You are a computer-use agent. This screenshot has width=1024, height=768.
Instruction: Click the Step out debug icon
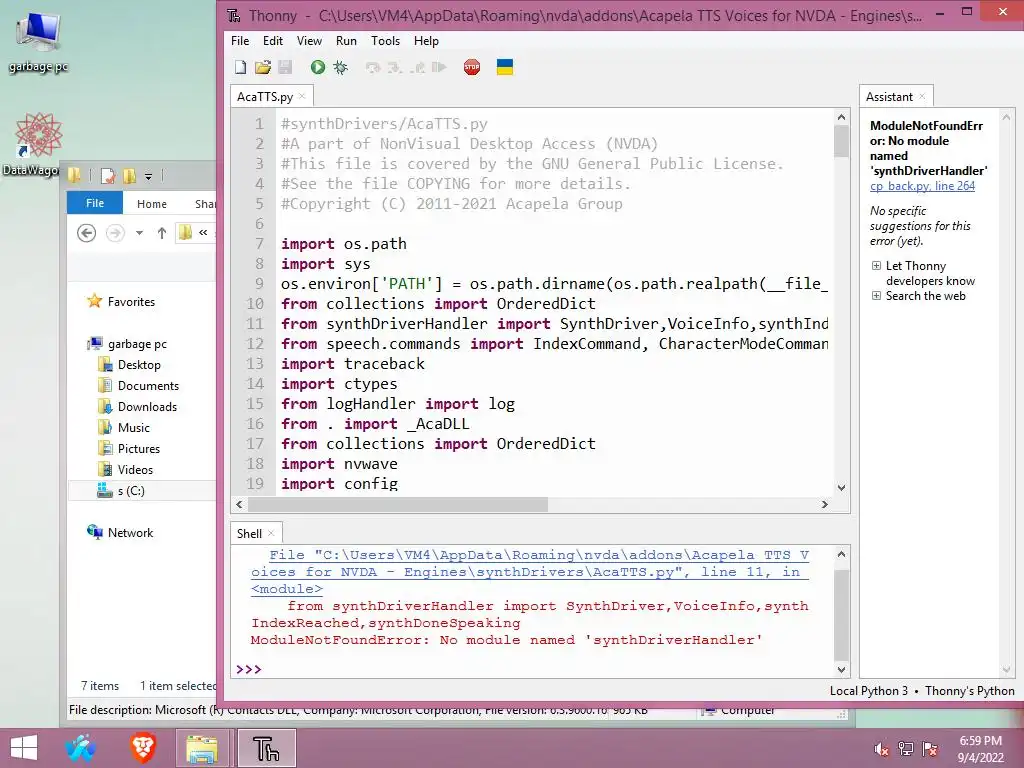(x=417, y=67)
